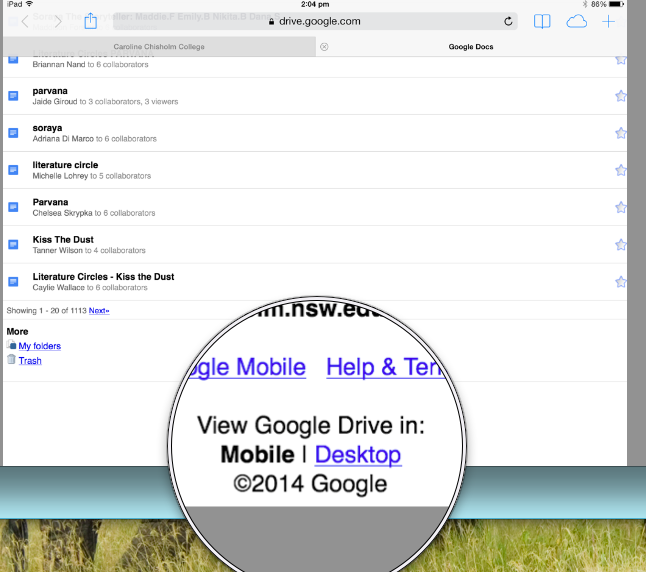Open My folders link
The width and height of the screenshot is (646, 572).
pos(40,346)
